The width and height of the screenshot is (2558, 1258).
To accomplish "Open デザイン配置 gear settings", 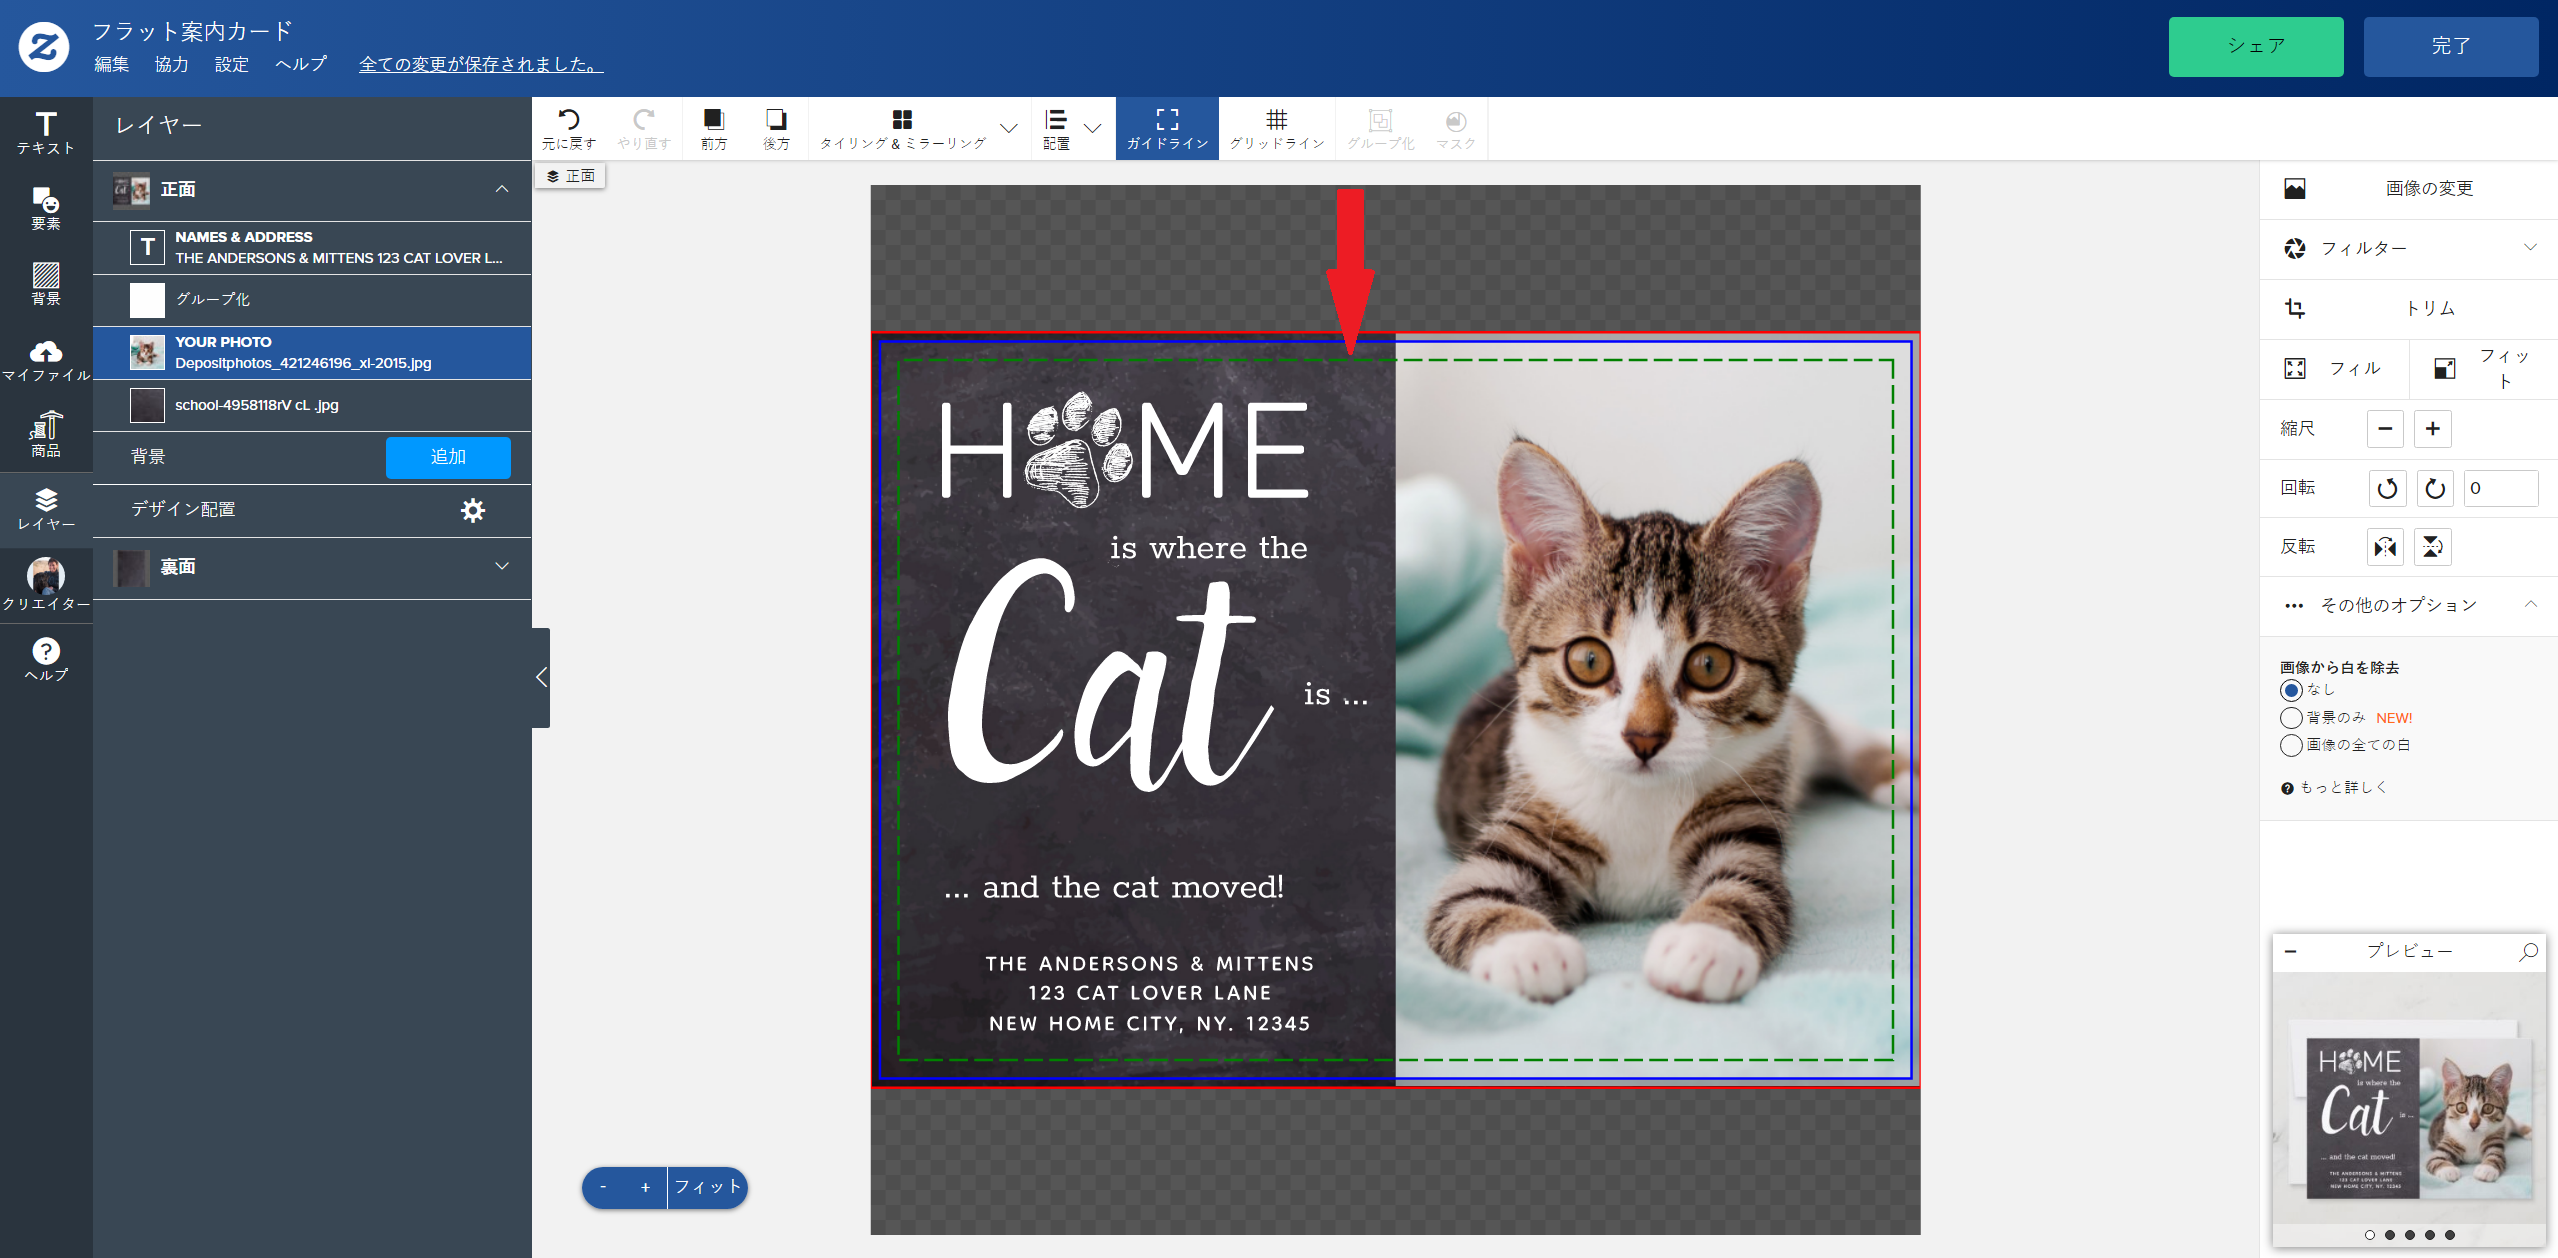I will (x=473, y=510).
